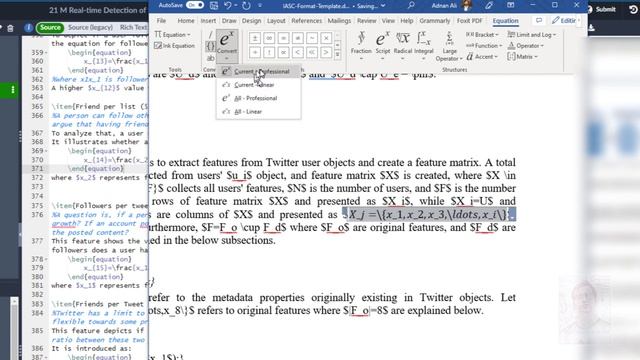
Task: Open the Comments icon in ribbon
Action: click(x=539, y=20)
